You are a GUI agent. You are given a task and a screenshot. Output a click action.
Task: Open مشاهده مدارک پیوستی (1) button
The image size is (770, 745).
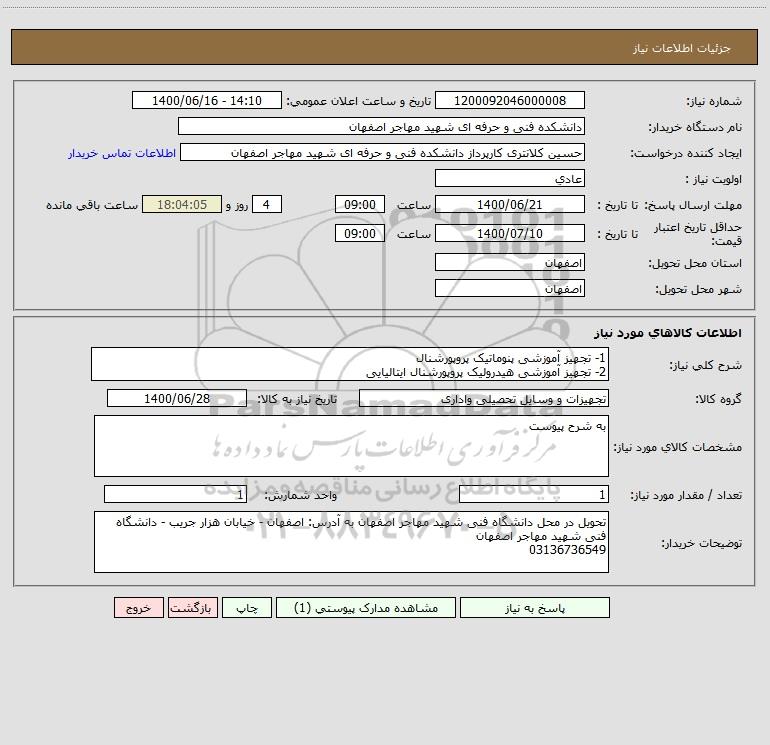(x=366, y=607)
